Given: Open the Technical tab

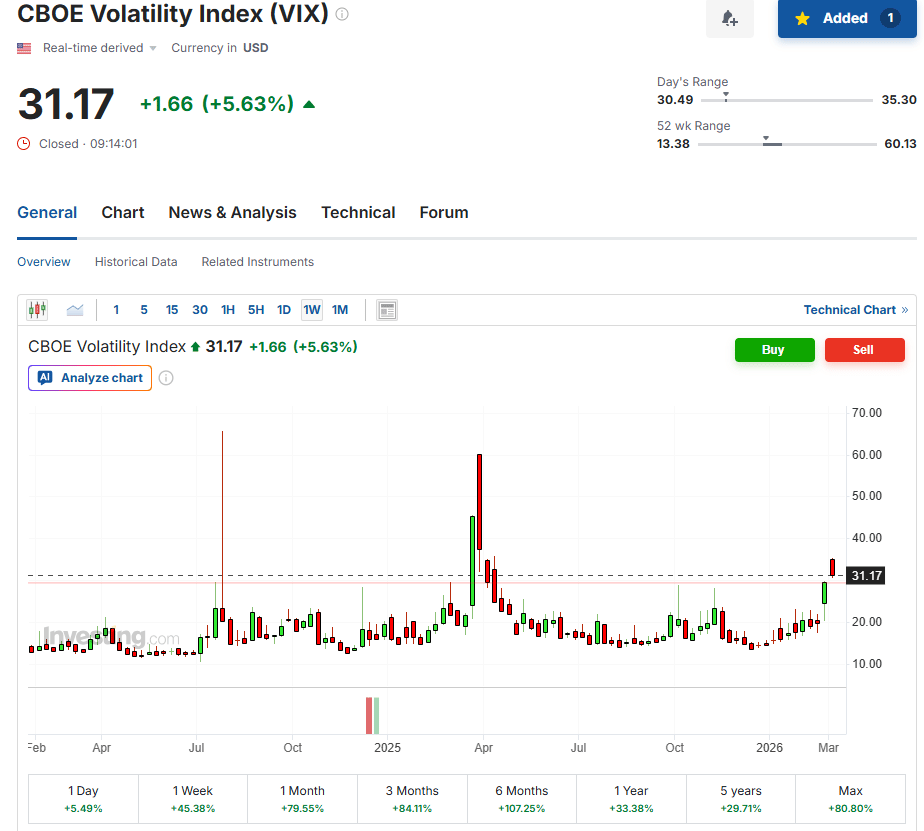Looking at the screenshot, I should [358, 213].
